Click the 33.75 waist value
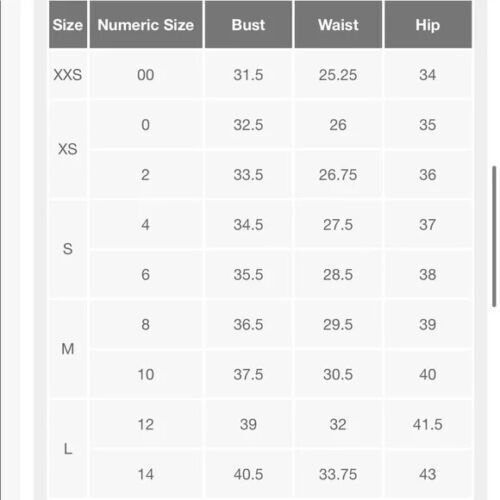 (338, 474)
